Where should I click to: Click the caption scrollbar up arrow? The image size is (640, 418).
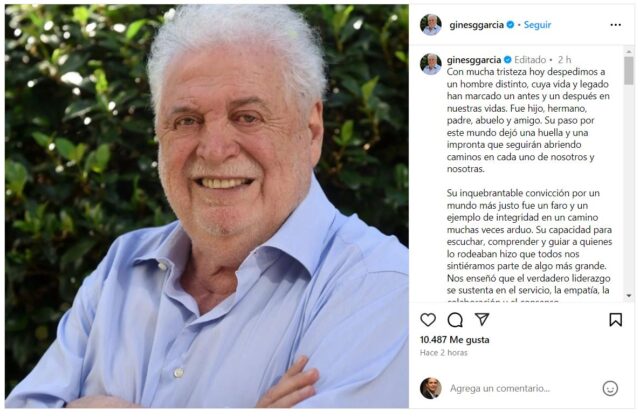point(629,52)
